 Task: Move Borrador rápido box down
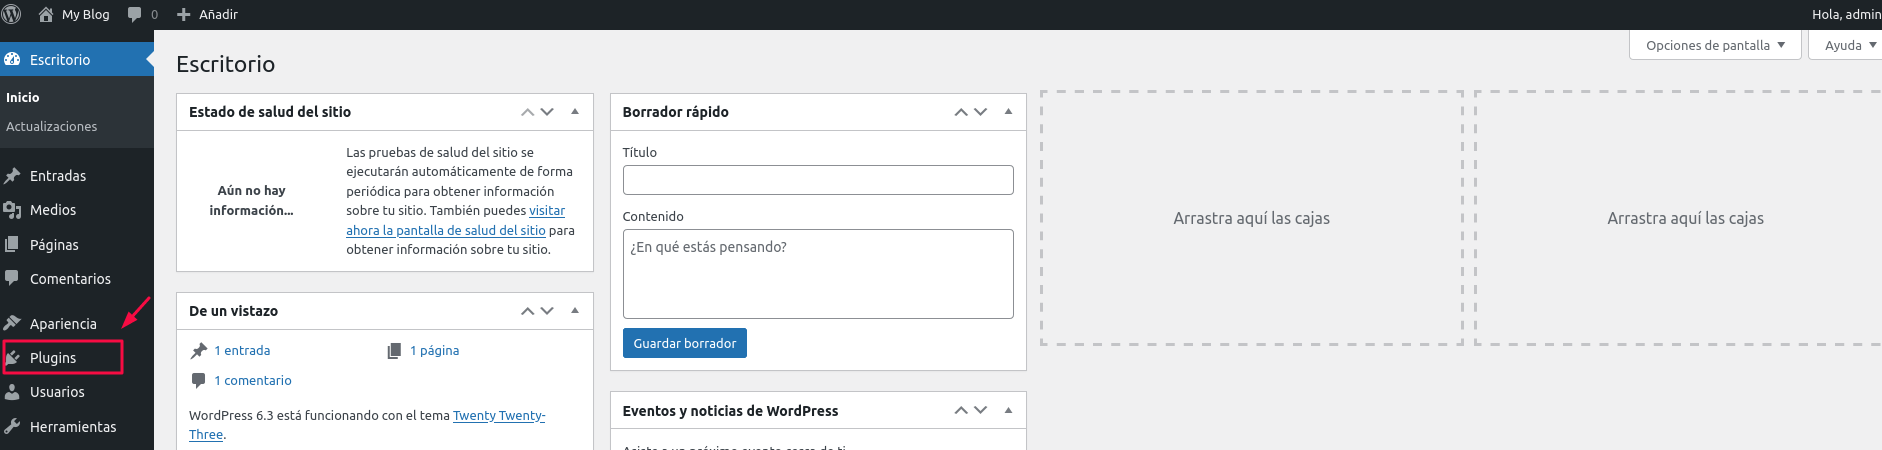point(980,112)
